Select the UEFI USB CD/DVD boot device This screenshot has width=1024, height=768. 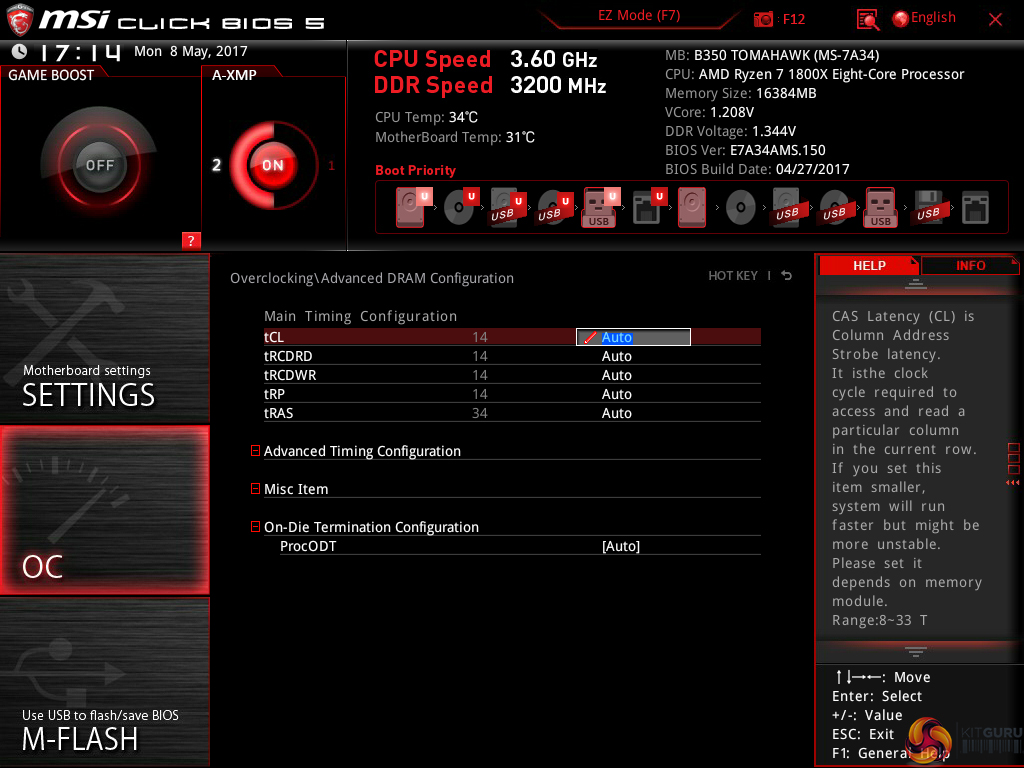[554, 207]
